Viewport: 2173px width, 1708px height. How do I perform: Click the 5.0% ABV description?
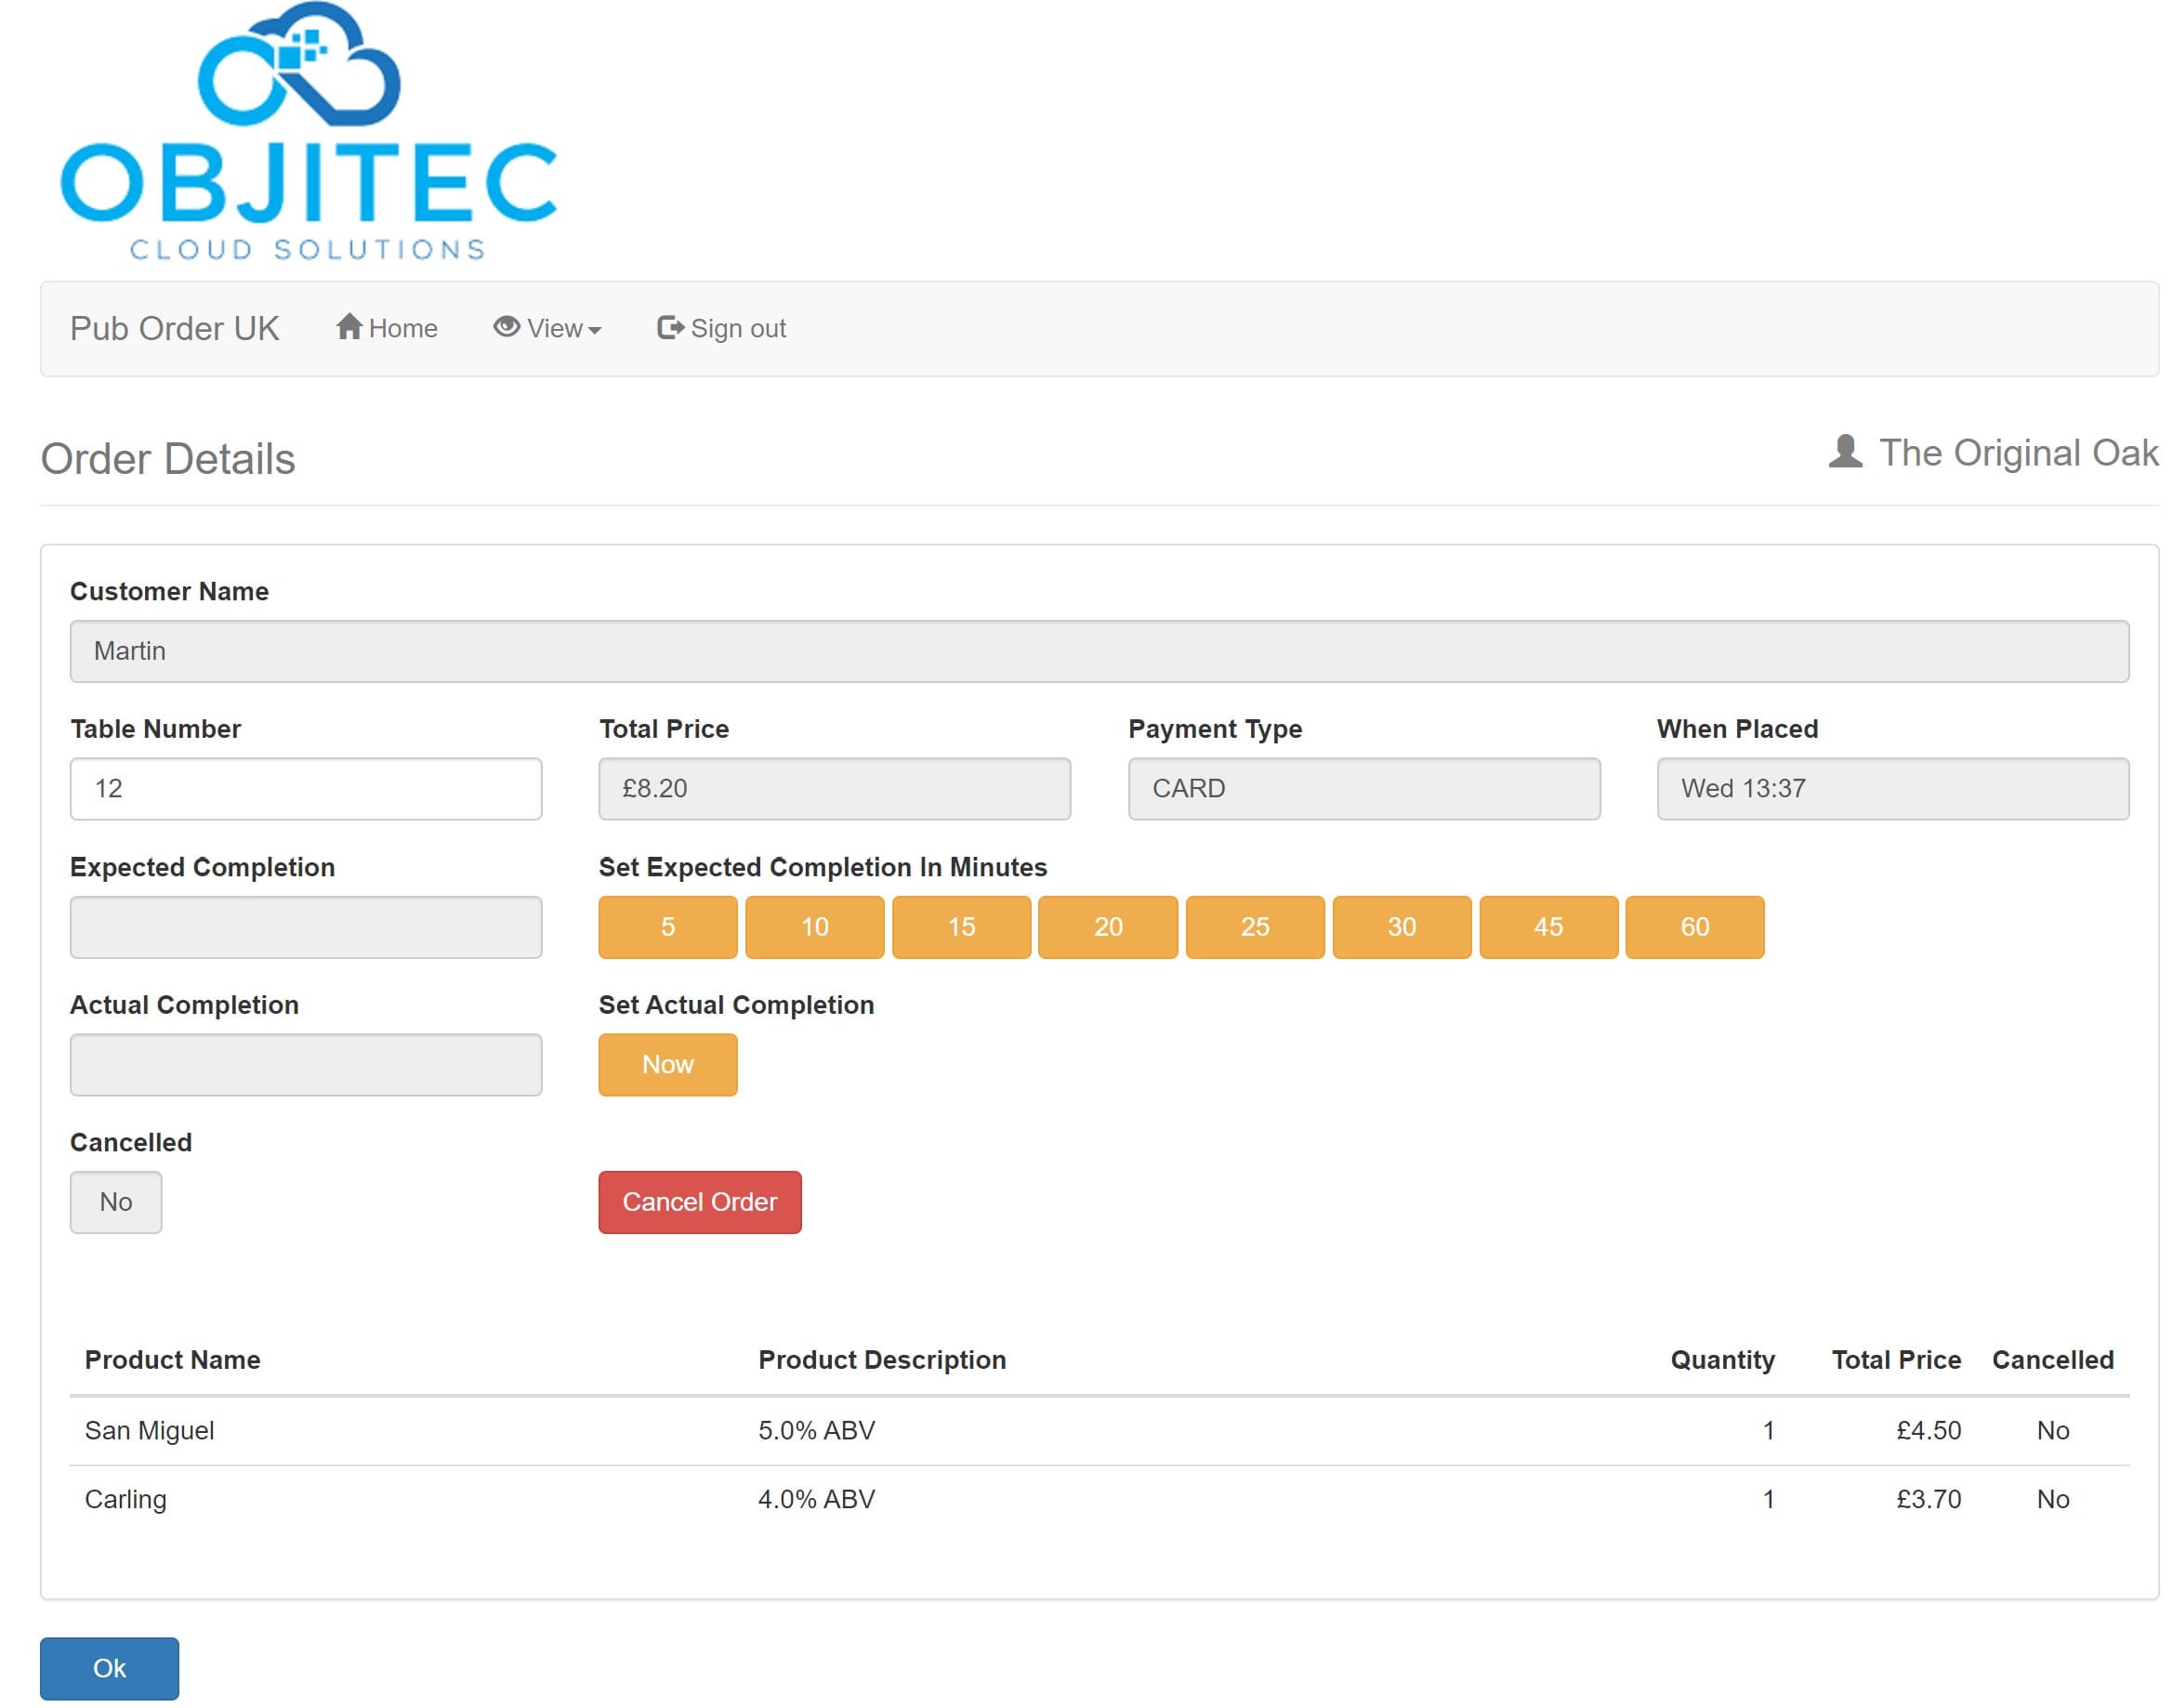coord(817,1432)
